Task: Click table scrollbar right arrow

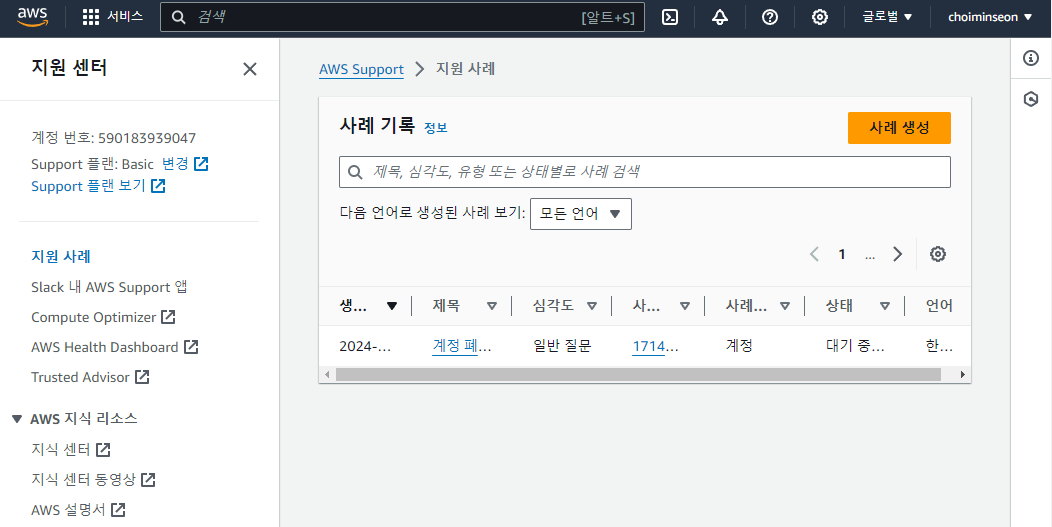Action: 963,375
